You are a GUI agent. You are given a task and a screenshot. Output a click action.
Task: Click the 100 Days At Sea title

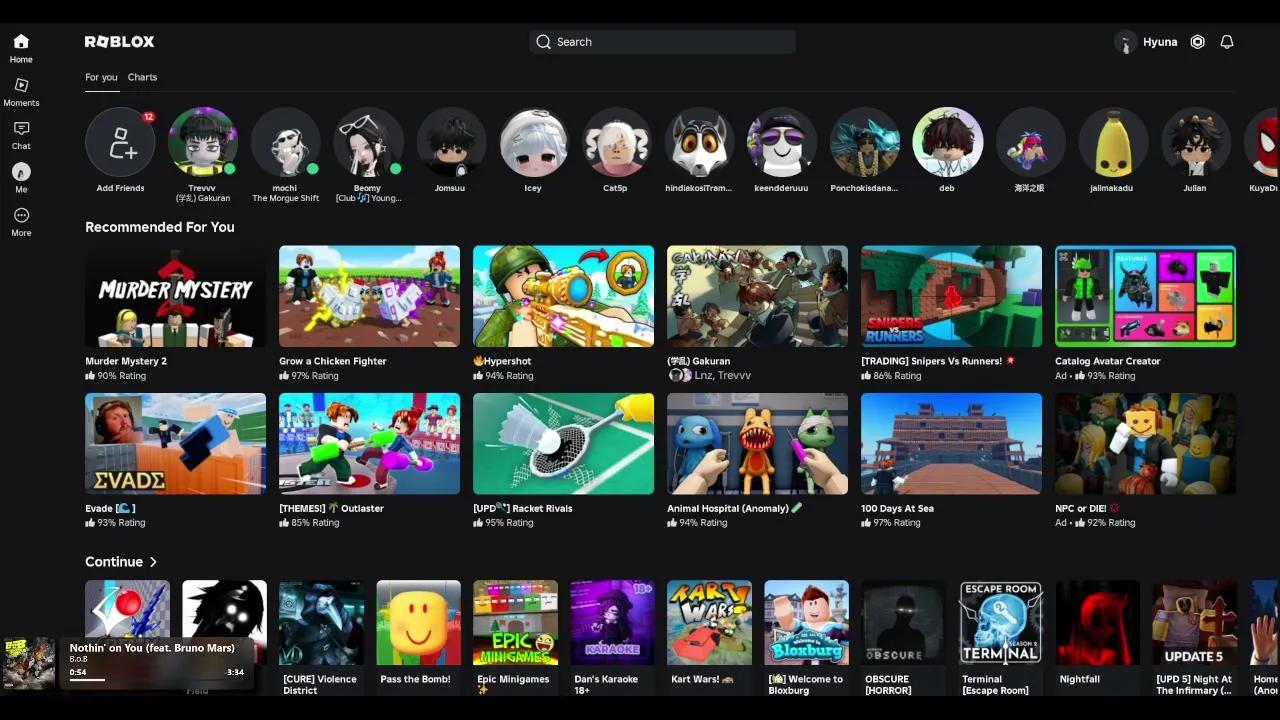(897, 508)
